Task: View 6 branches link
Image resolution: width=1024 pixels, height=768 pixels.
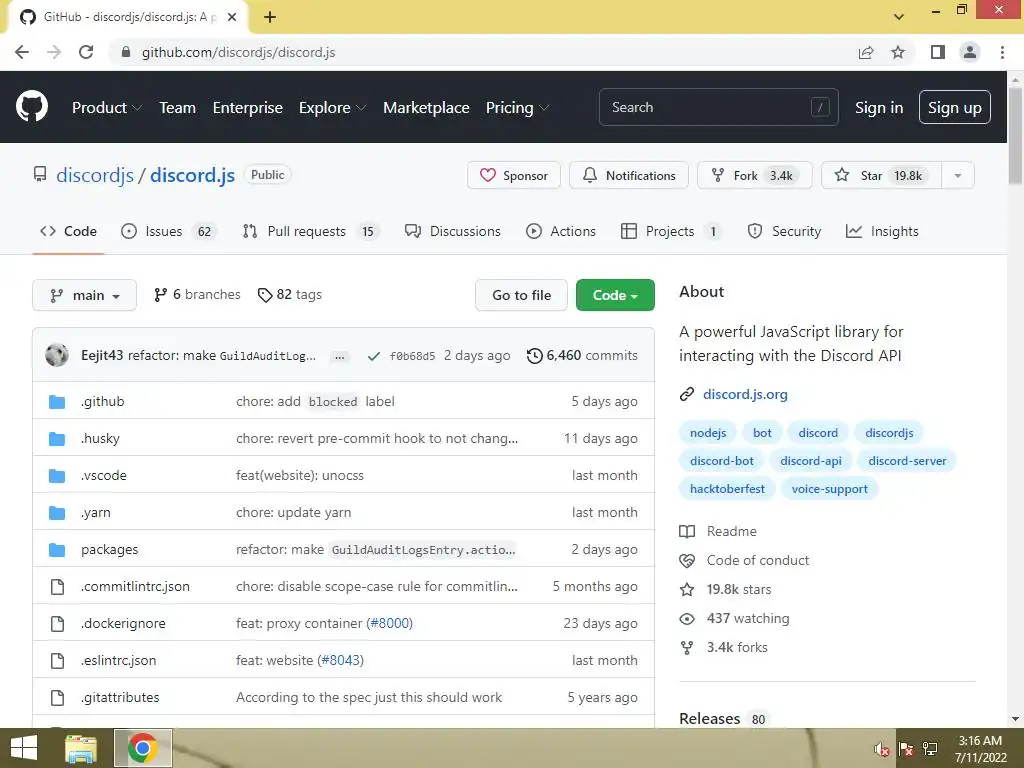Action: tap(197, 295)
